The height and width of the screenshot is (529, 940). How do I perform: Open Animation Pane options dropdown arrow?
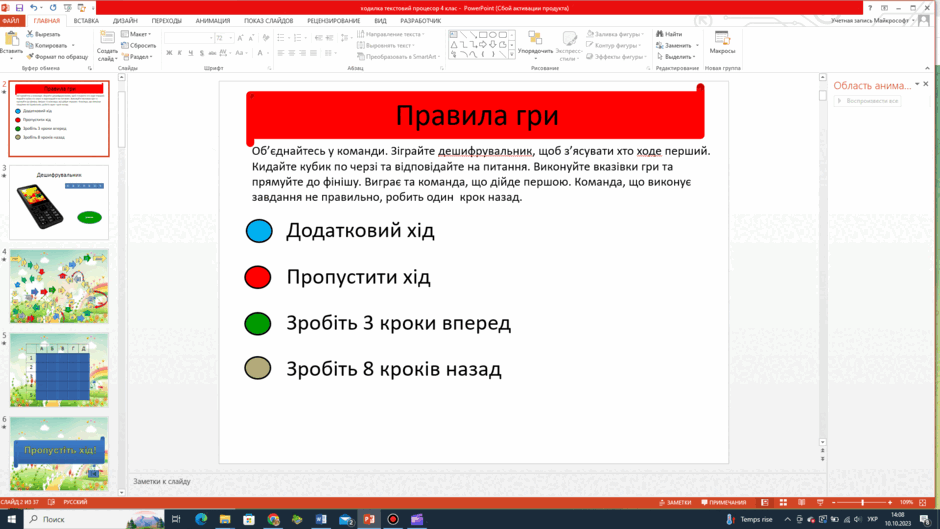pos(917,85)
